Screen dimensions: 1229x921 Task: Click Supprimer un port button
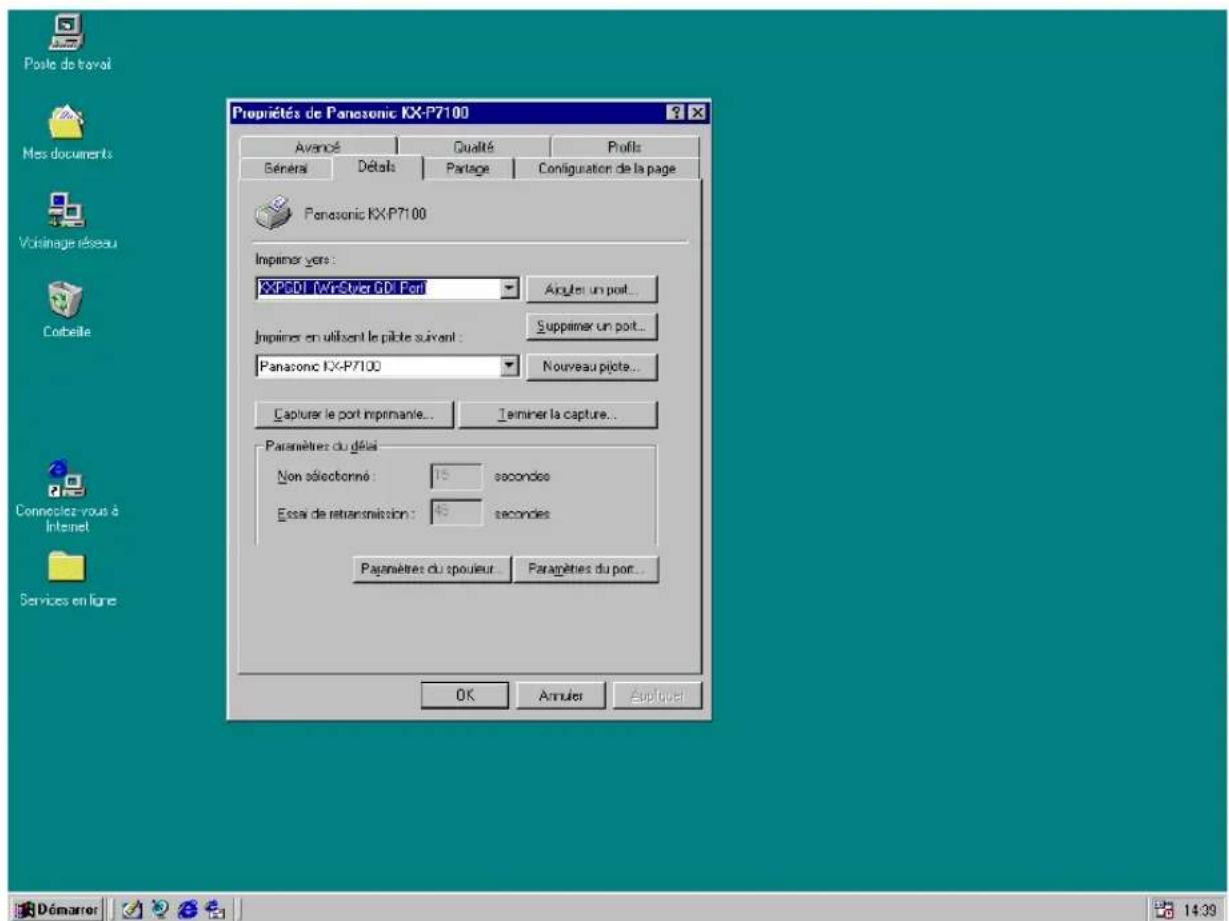(x=592, y=326)
